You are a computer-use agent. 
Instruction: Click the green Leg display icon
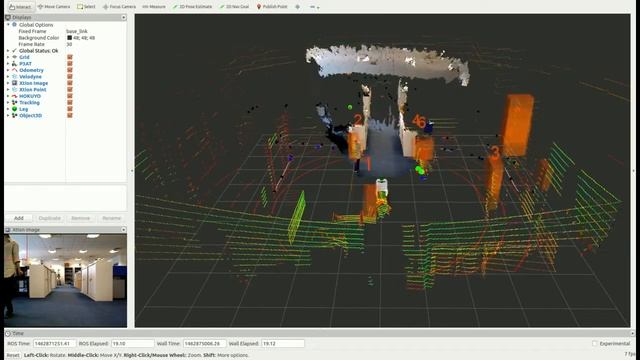click(x=15, y=109)
